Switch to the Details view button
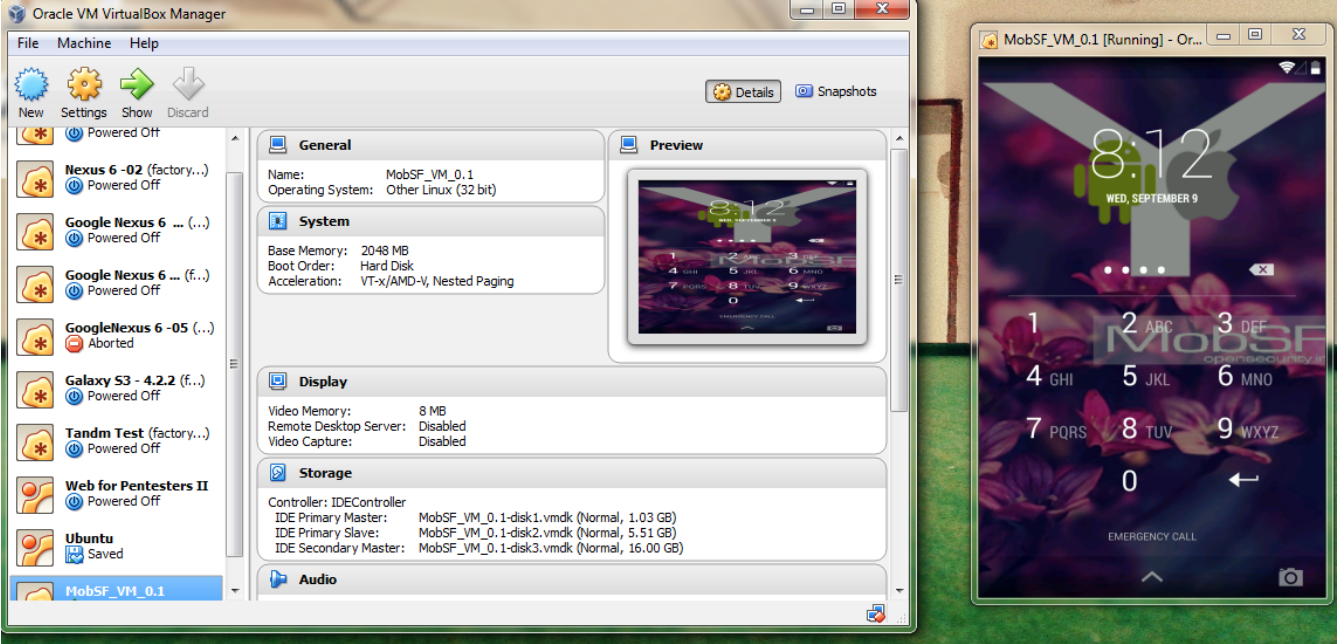The height and width of the screenshot is (644, 1340). (x=744, y=92)
